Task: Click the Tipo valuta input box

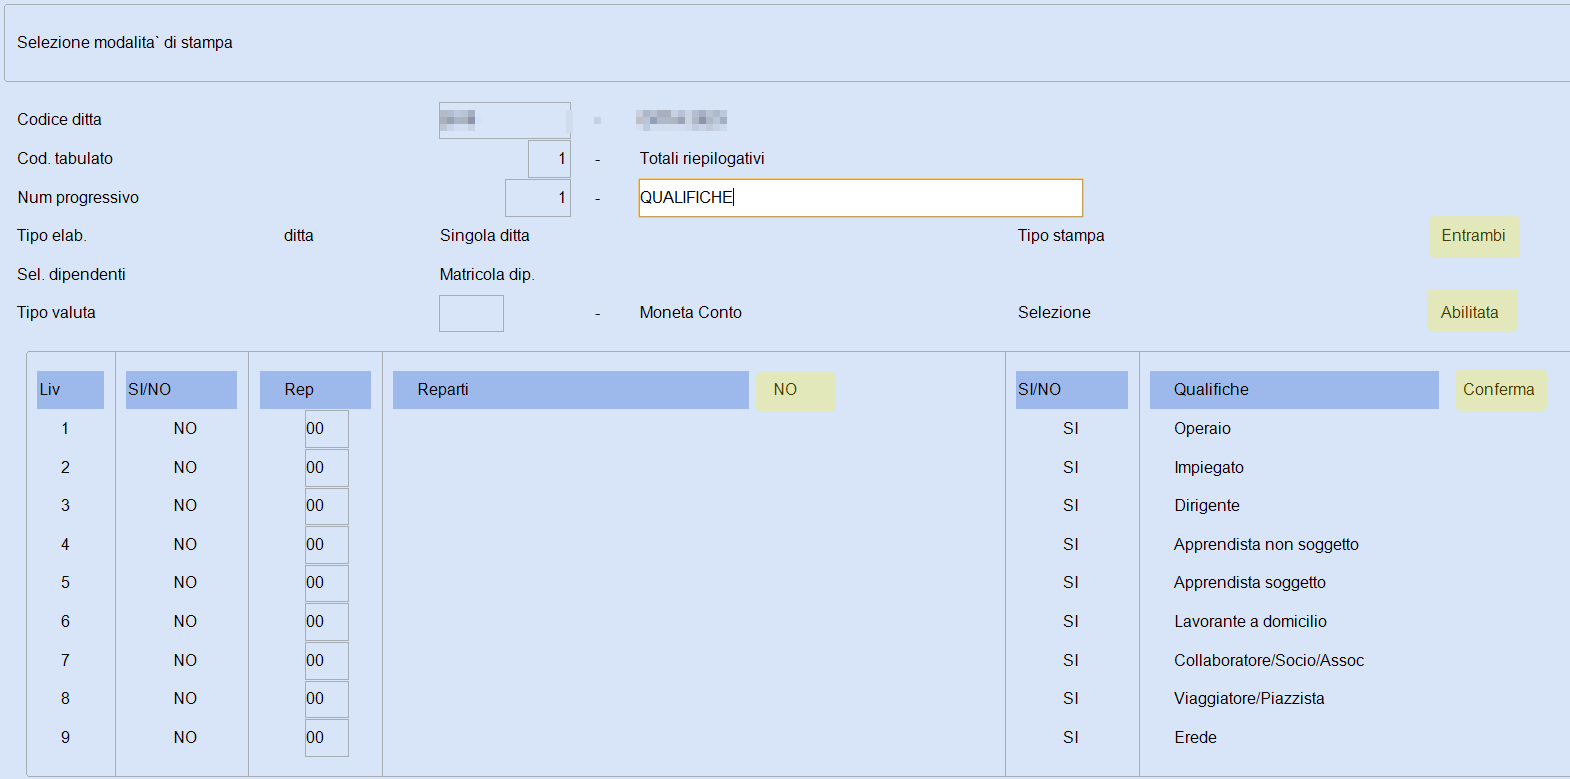Action: point(471,313)
